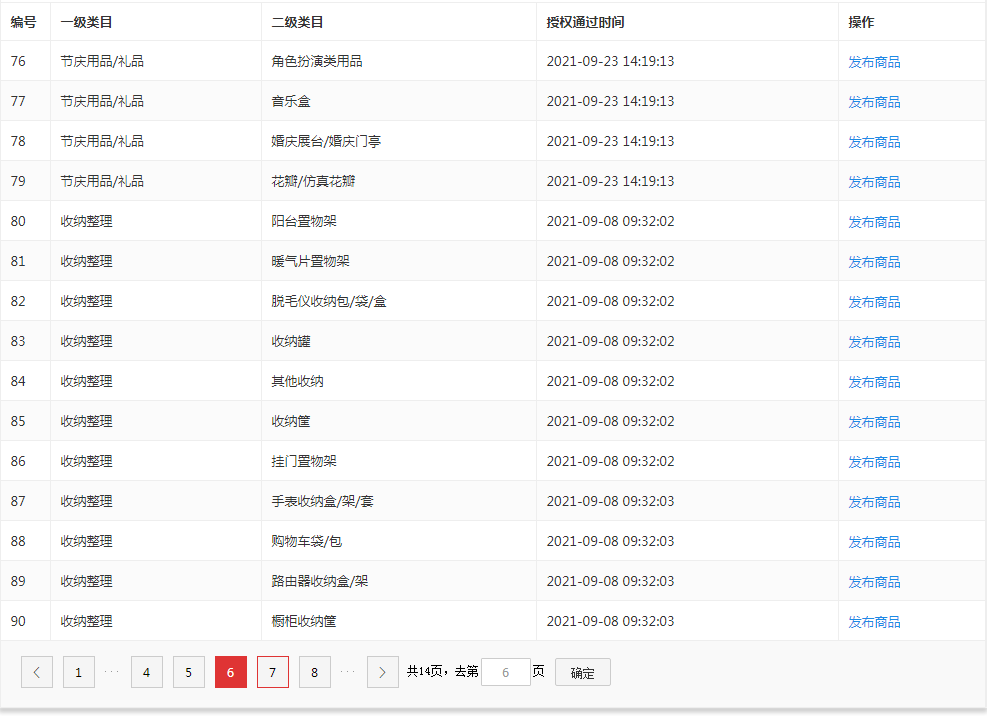Confirm page jump with 确定 button
Image resolution: width=987 pixels, height=716 pixels.
[582, 673]
